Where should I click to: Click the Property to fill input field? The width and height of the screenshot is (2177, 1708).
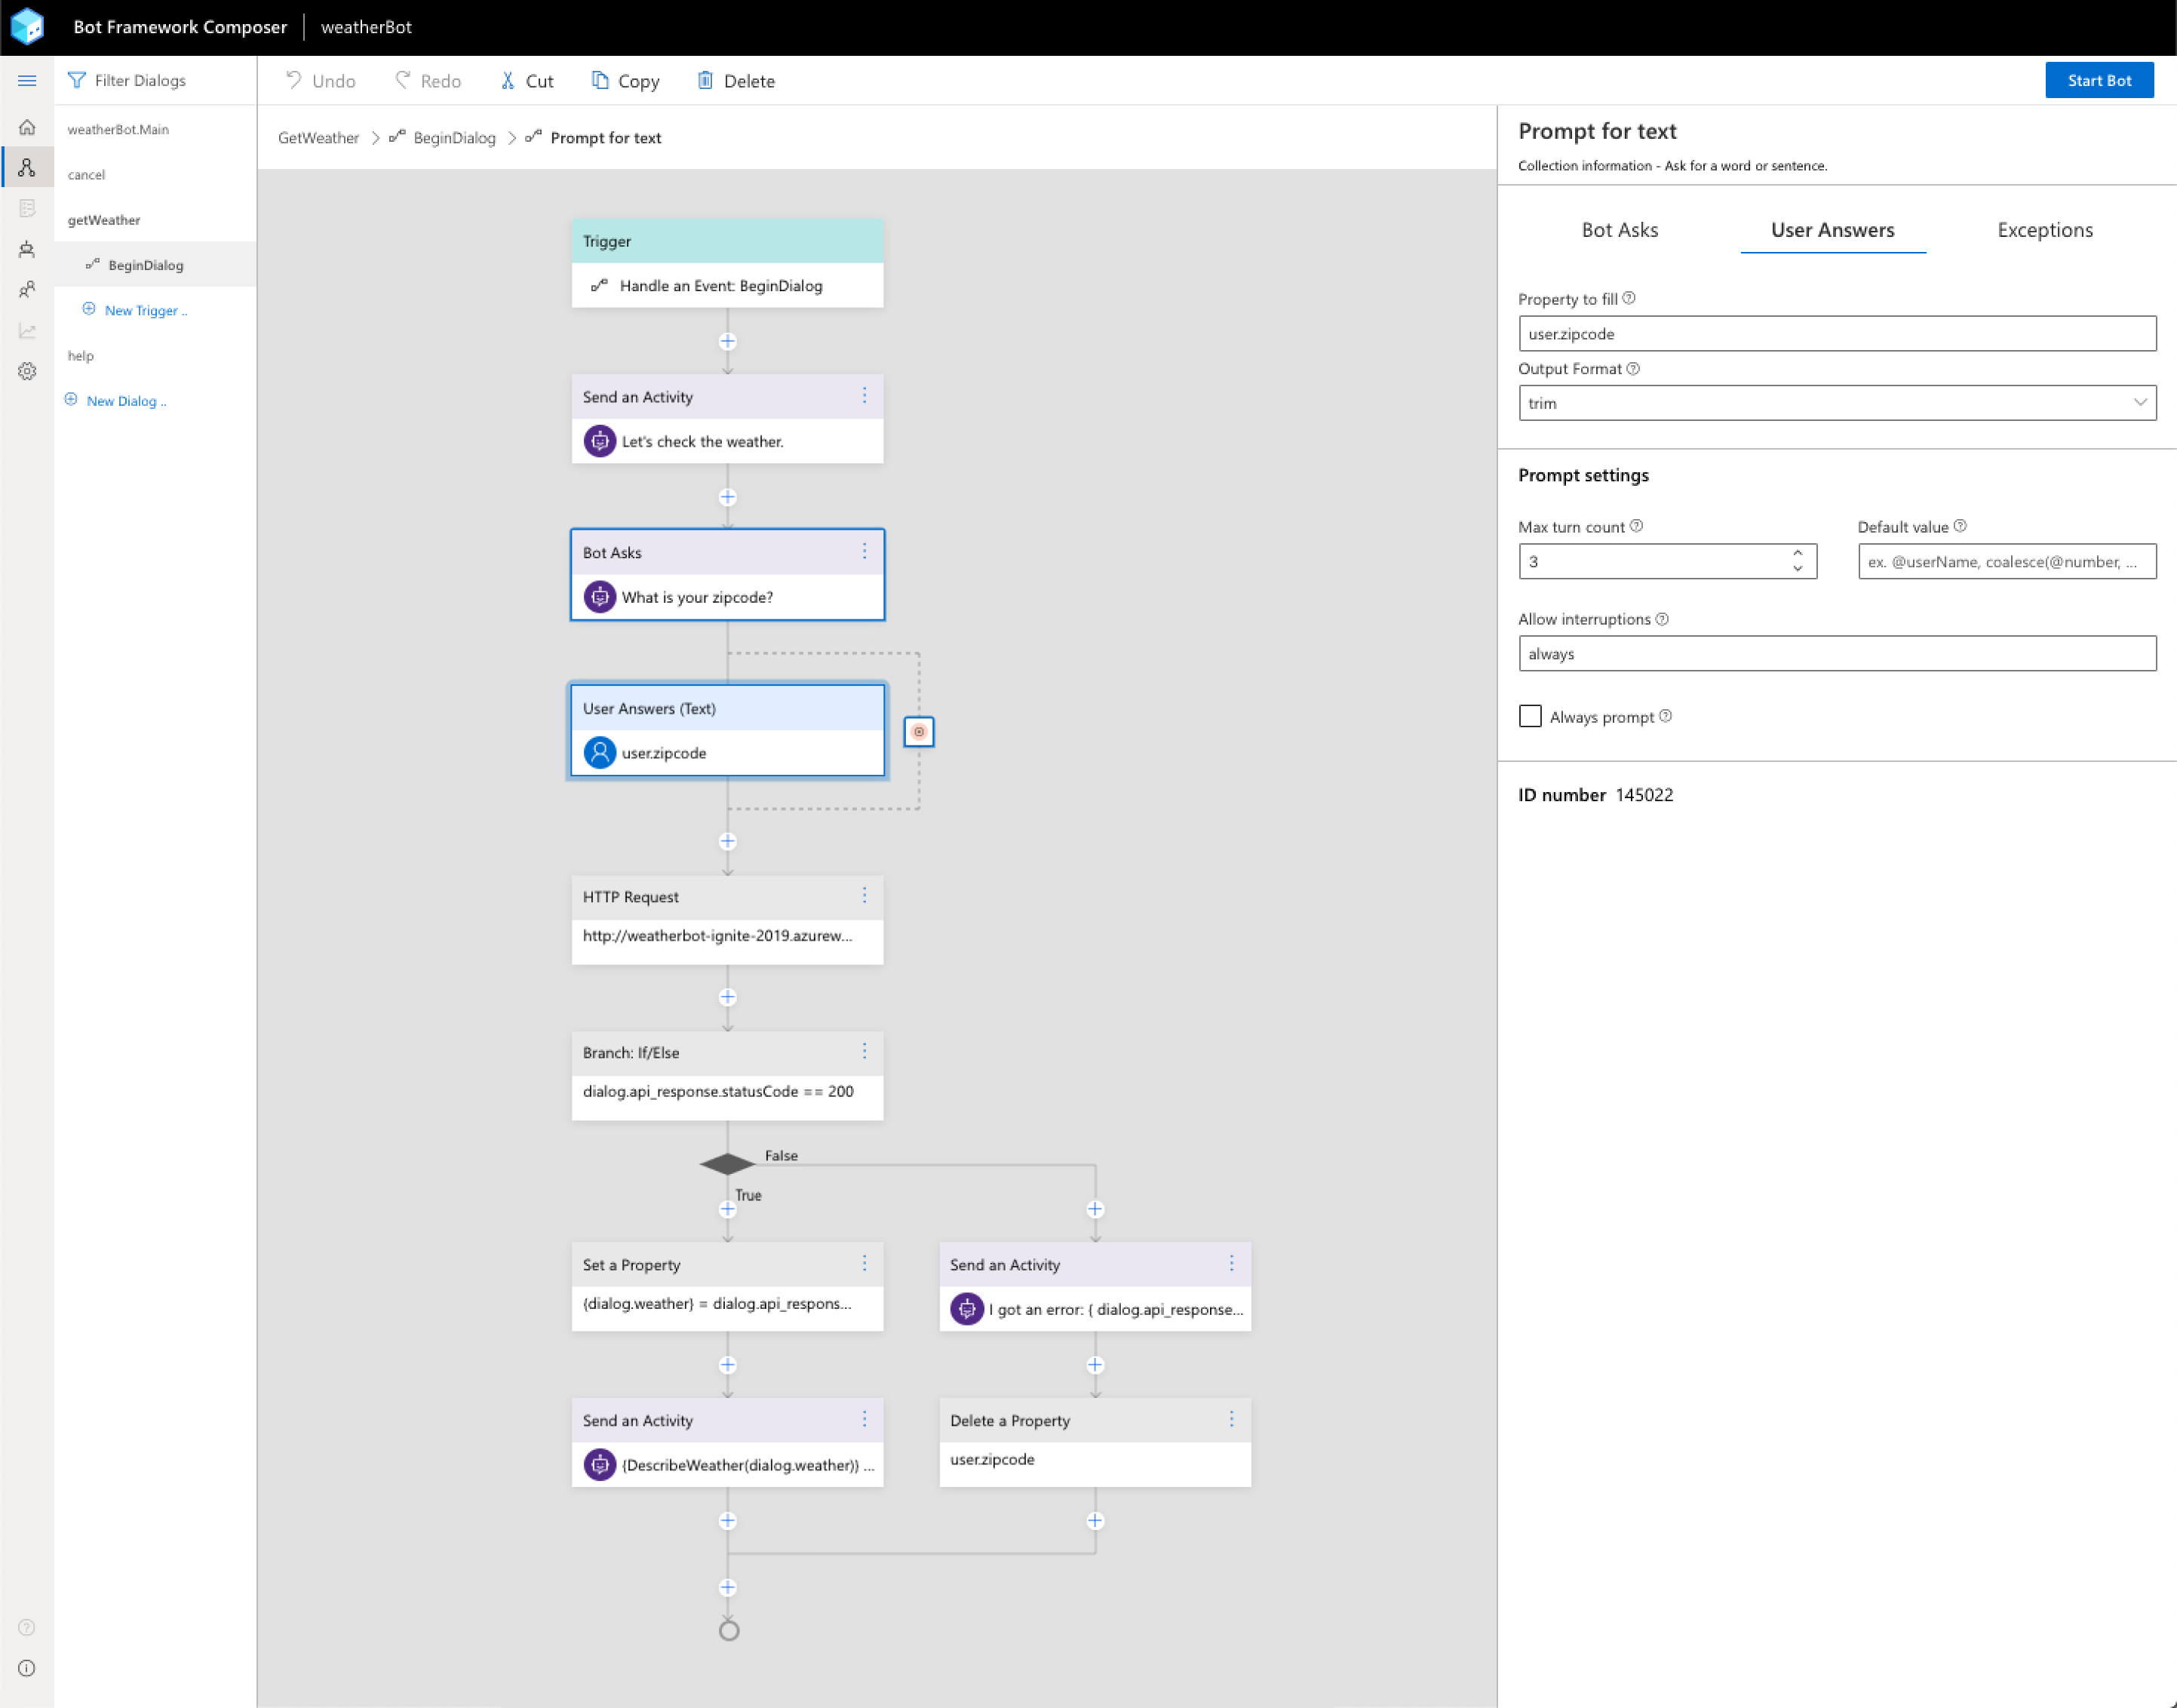click(1836, 333)
